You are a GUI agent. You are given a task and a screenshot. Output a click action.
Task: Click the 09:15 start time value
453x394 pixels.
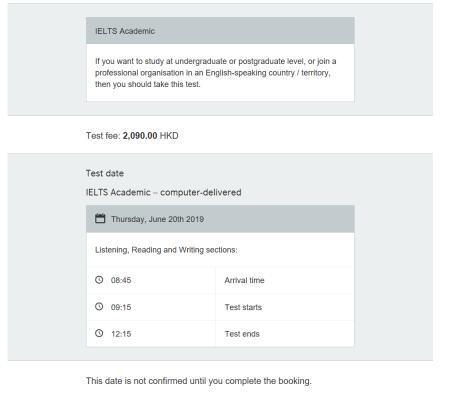point(121,307)
